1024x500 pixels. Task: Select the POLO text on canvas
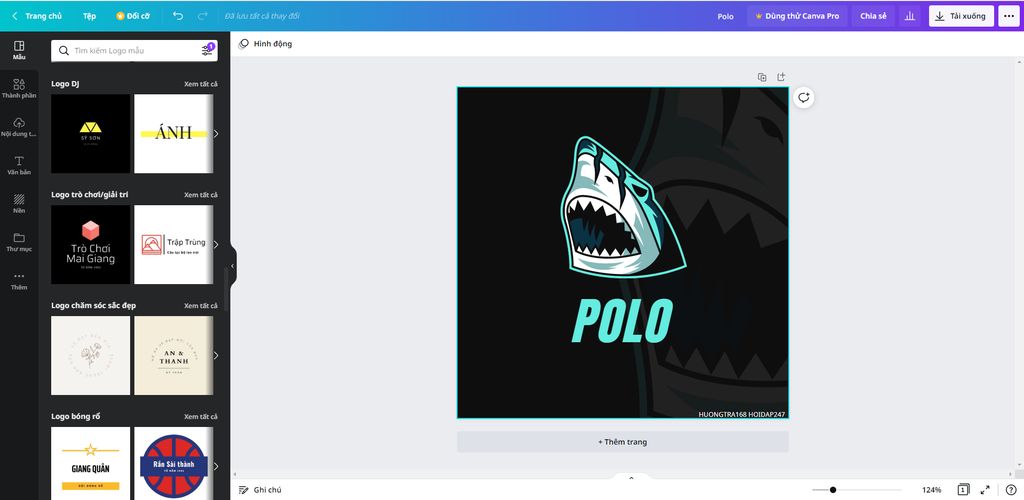622,320
